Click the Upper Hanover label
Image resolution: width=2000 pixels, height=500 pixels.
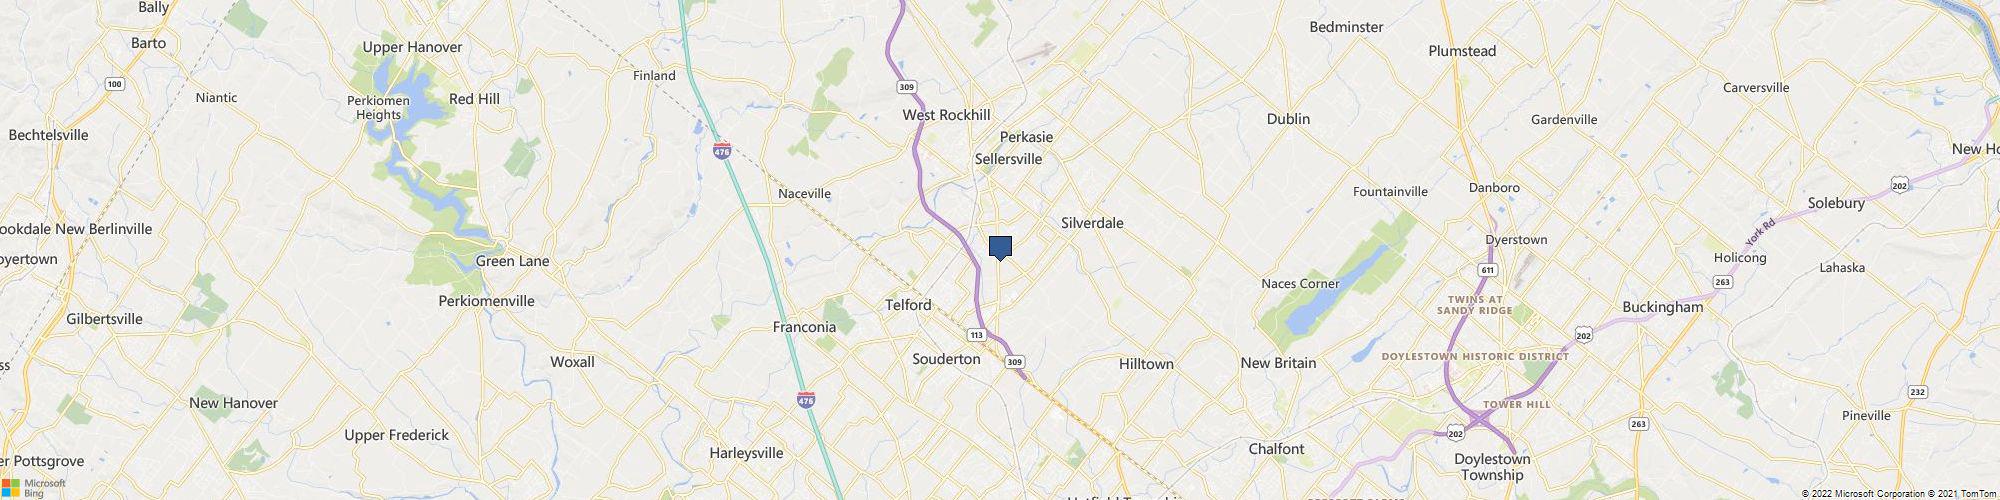tap(412, 47)
